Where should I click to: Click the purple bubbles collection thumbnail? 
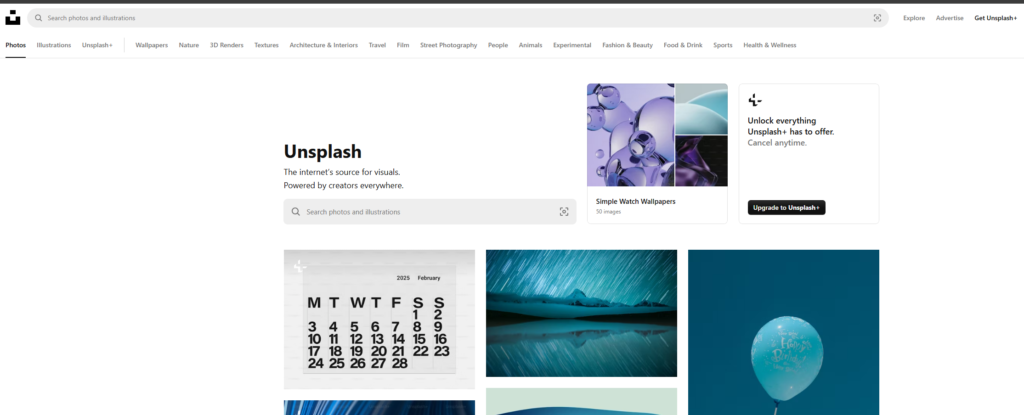coord(630,135)
